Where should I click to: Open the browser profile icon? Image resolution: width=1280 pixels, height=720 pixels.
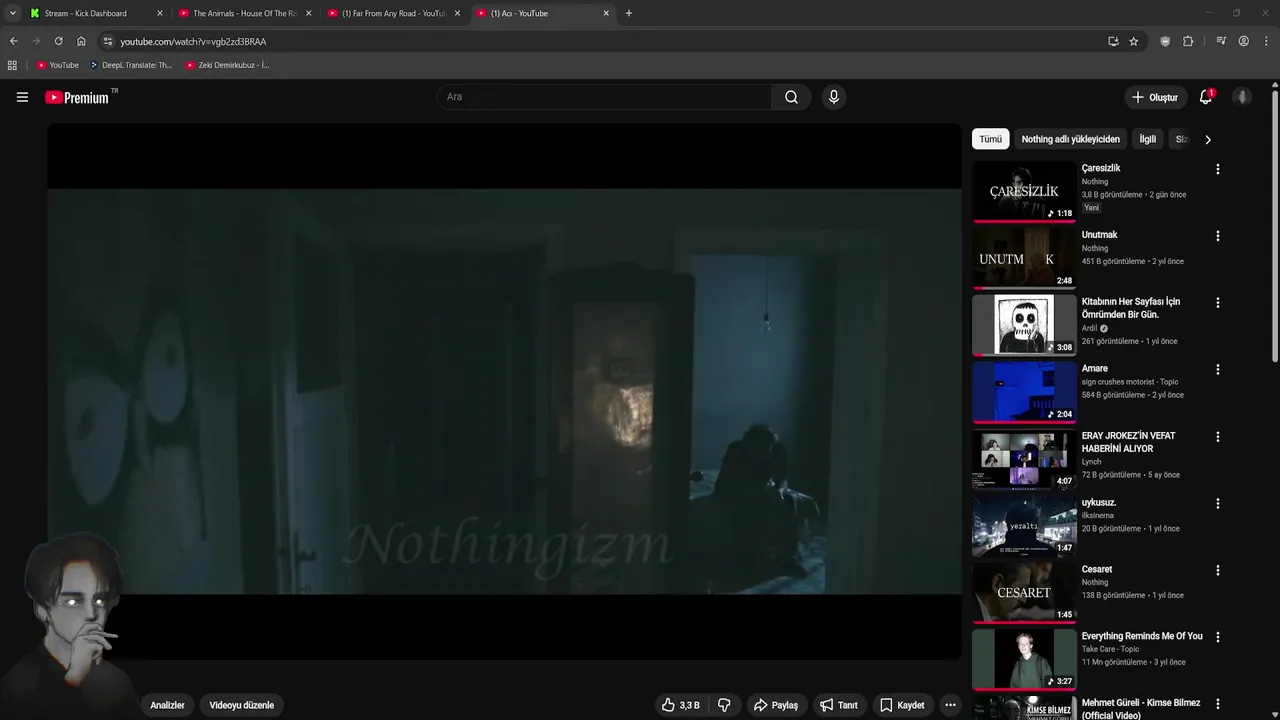(1243, 41)
